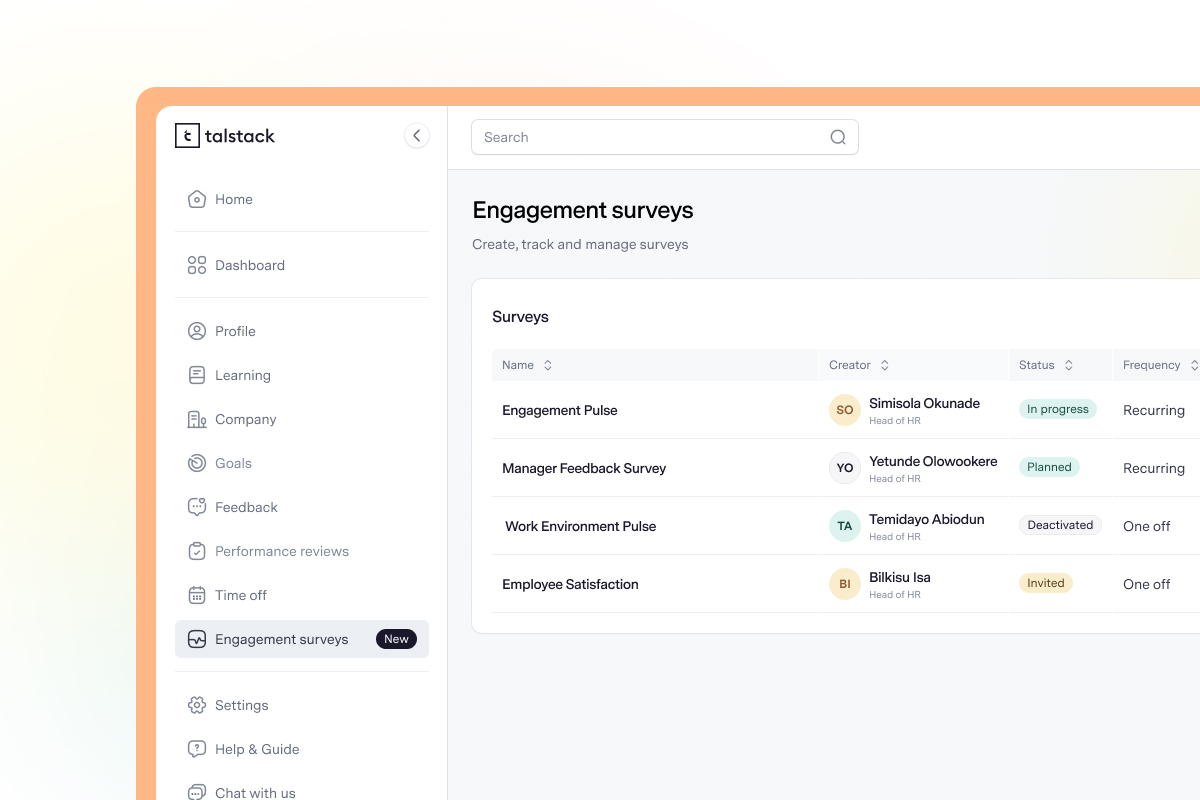Click the Home icon in sidebar
The height and width of the screenshot is (800, 1200).
point(197,199)
